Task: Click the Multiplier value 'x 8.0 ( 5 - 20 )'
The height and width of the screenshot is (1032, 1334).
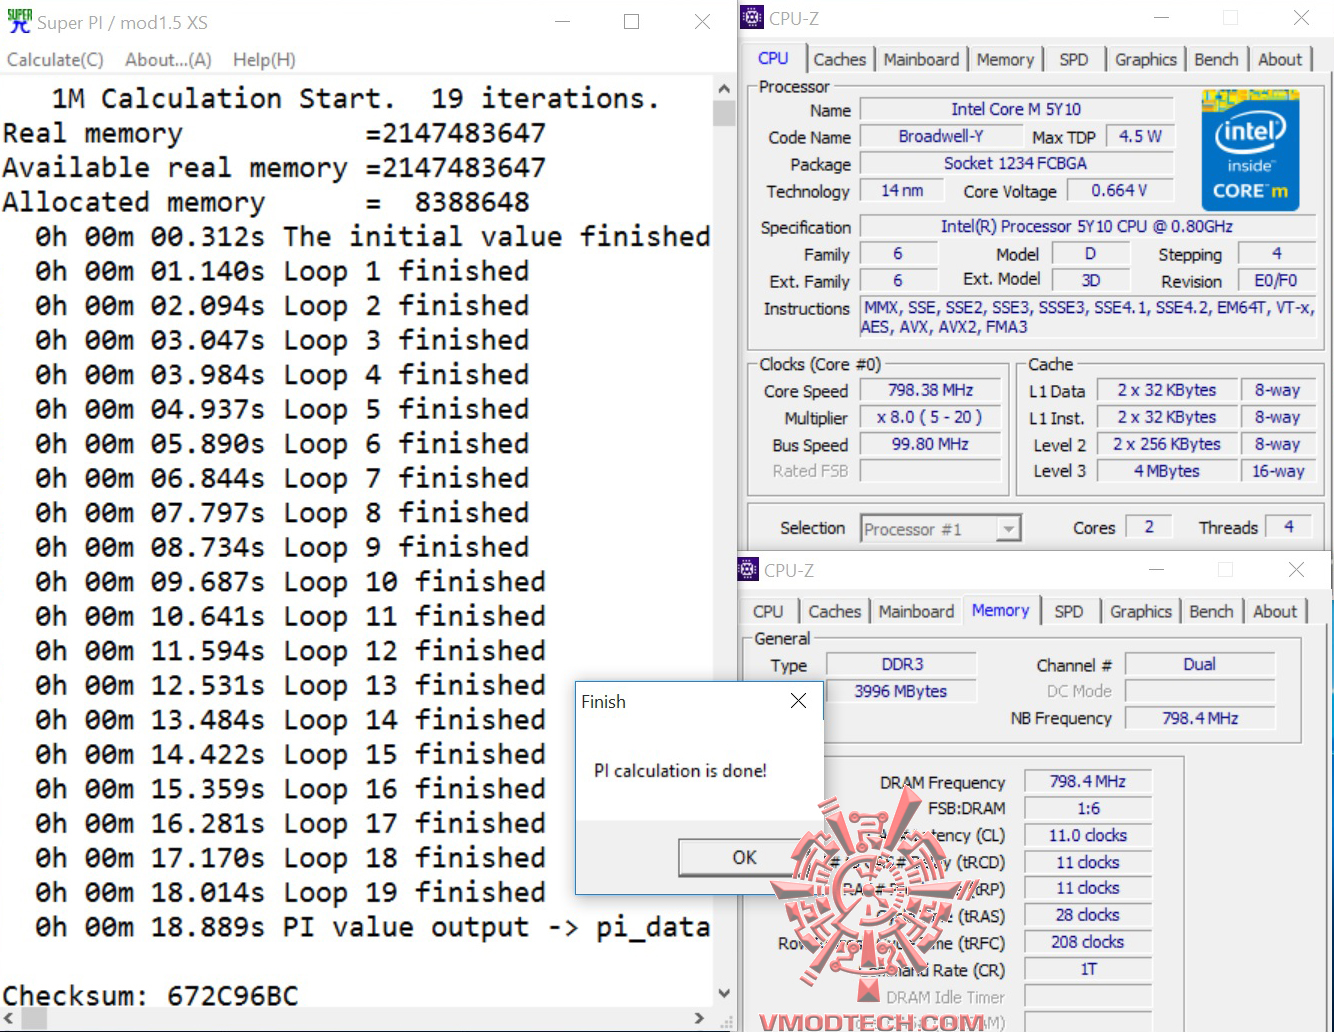Action: 930,417
